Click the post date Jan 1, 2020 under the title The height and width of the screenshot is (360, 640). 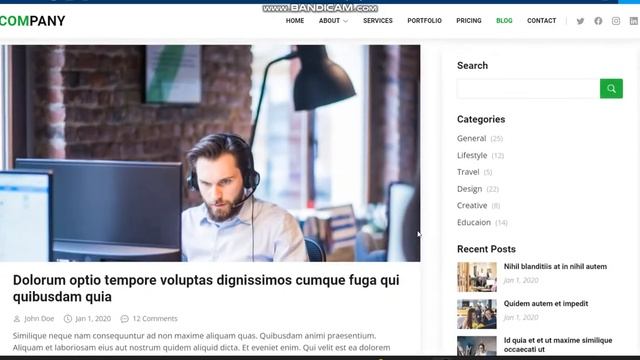coord(93,319)
